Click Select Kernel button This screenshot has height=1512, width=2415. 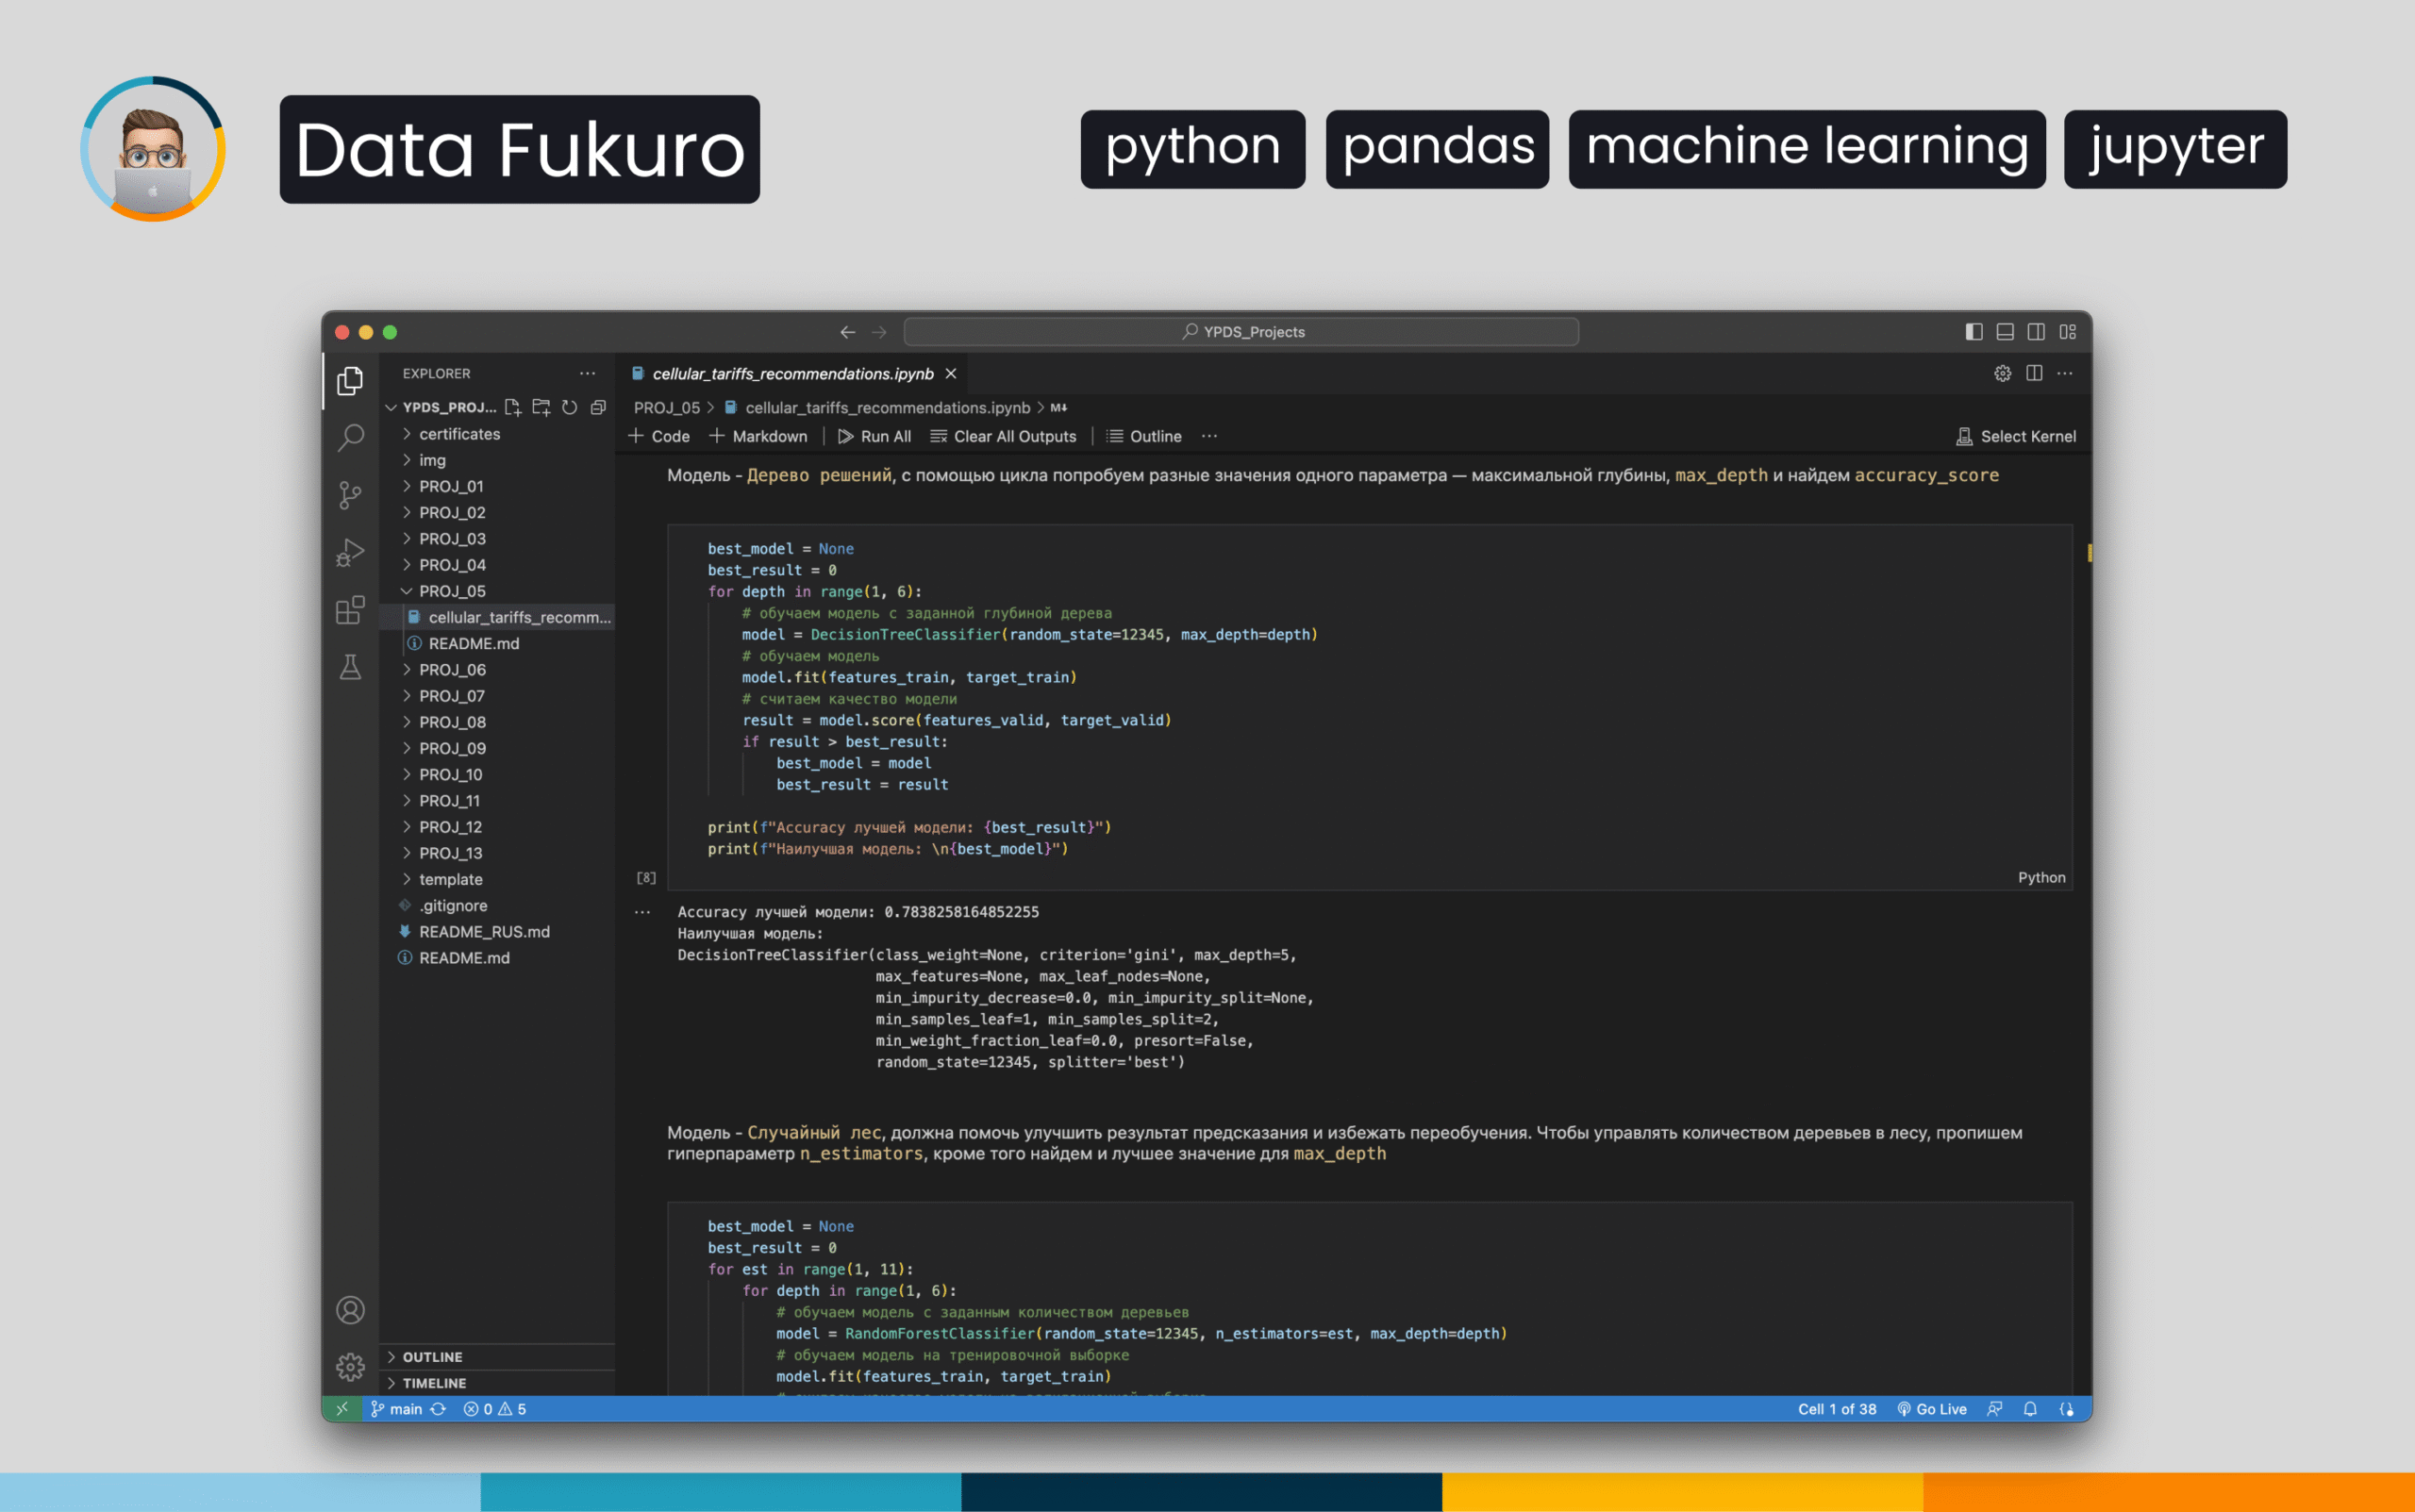[x=2016, y=436]
